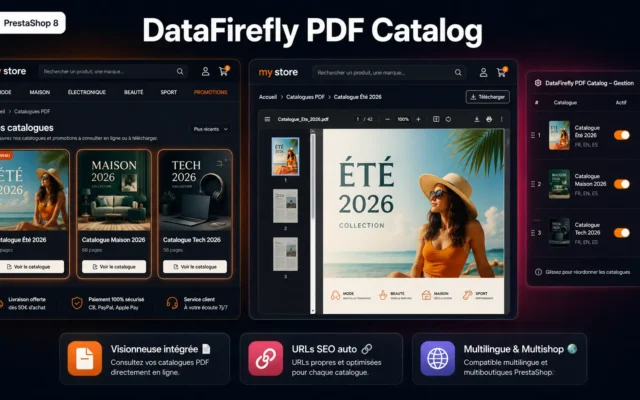Screen dimensions: 640x400
Task: Click the BEAUTÉ category icon on the PDF page
Action: (383, 295)
